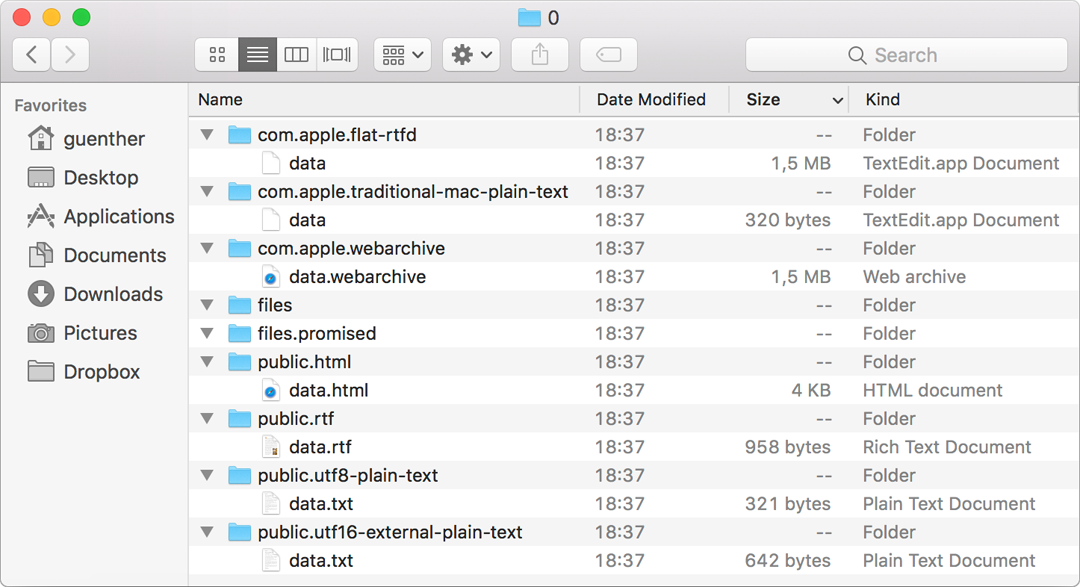Select the public.rtf folder name

coord(295,418)
